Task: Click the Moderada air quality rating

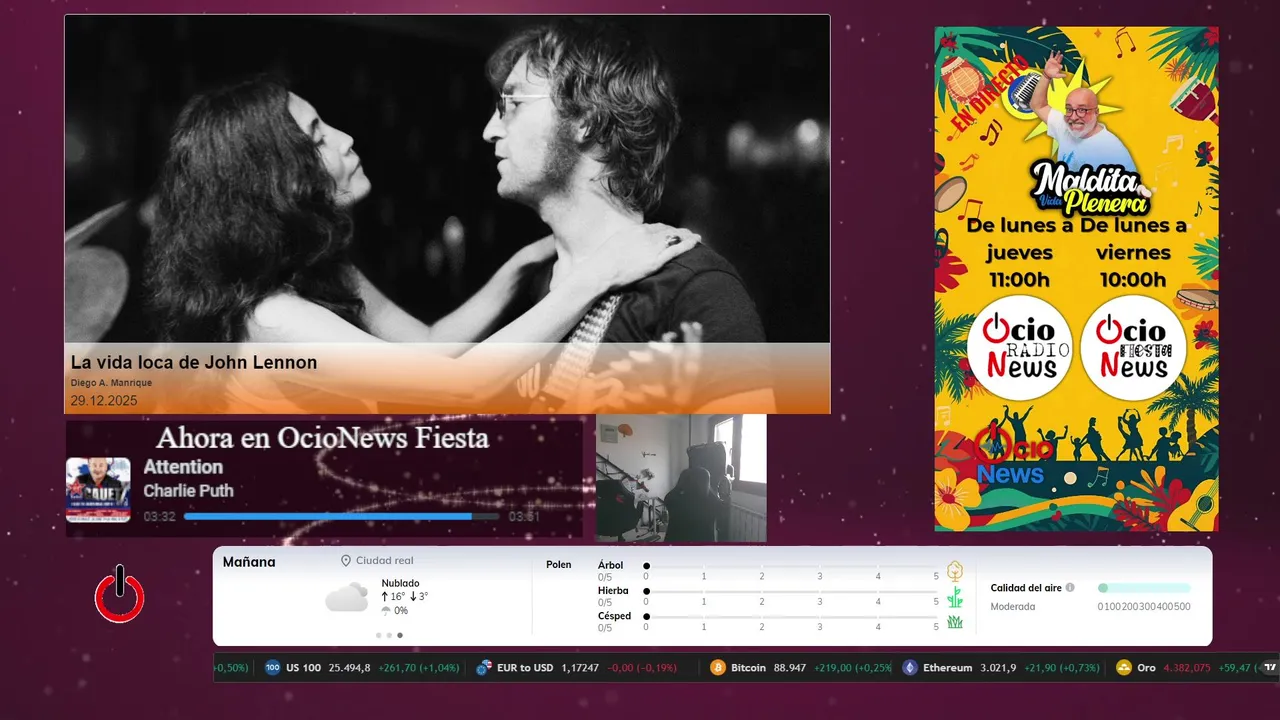Action: (x=1013, y=606)
